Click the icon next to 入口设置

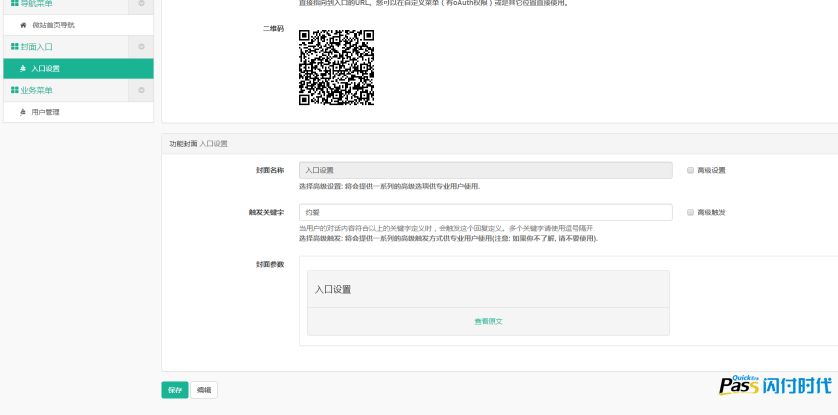point(23,69)
